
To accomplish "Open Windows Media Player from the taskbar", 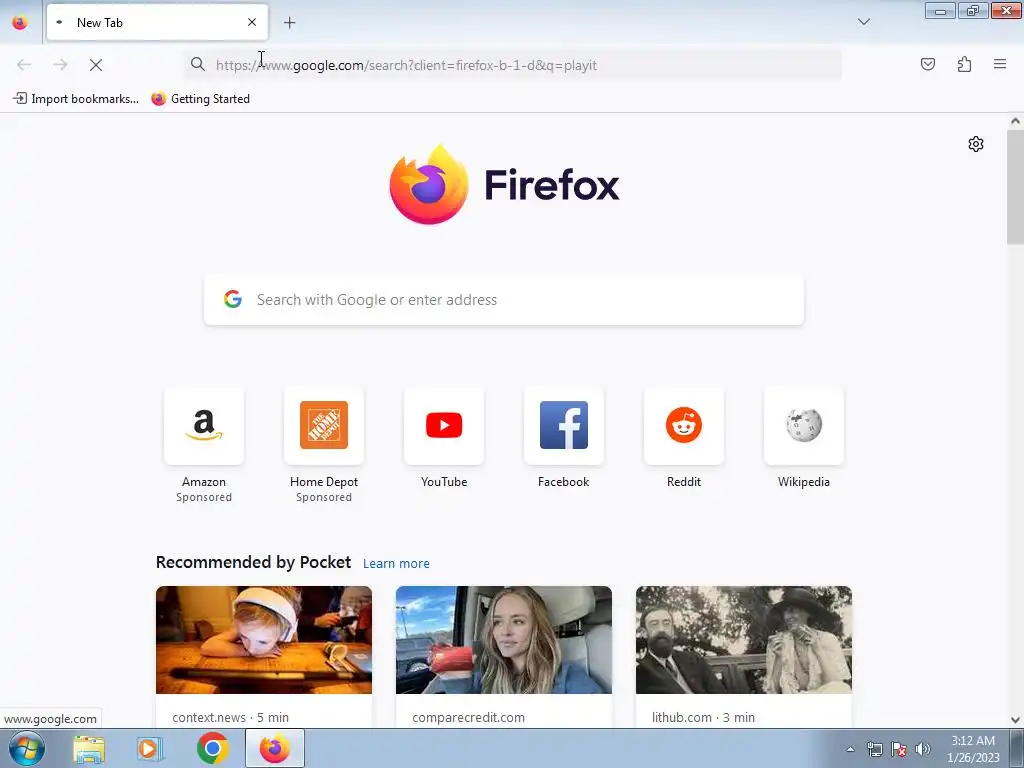I will [x=150, y=749].
